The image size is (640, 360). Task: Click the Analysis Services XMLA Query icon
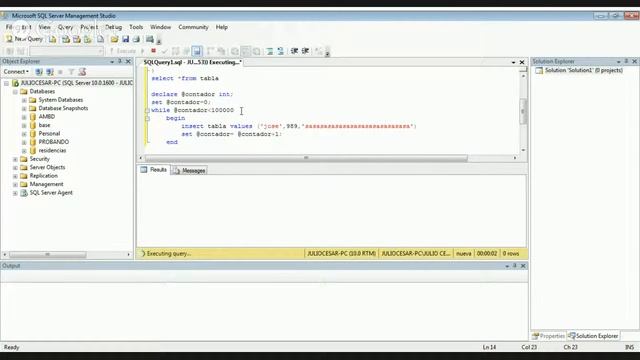pos(87,39)
